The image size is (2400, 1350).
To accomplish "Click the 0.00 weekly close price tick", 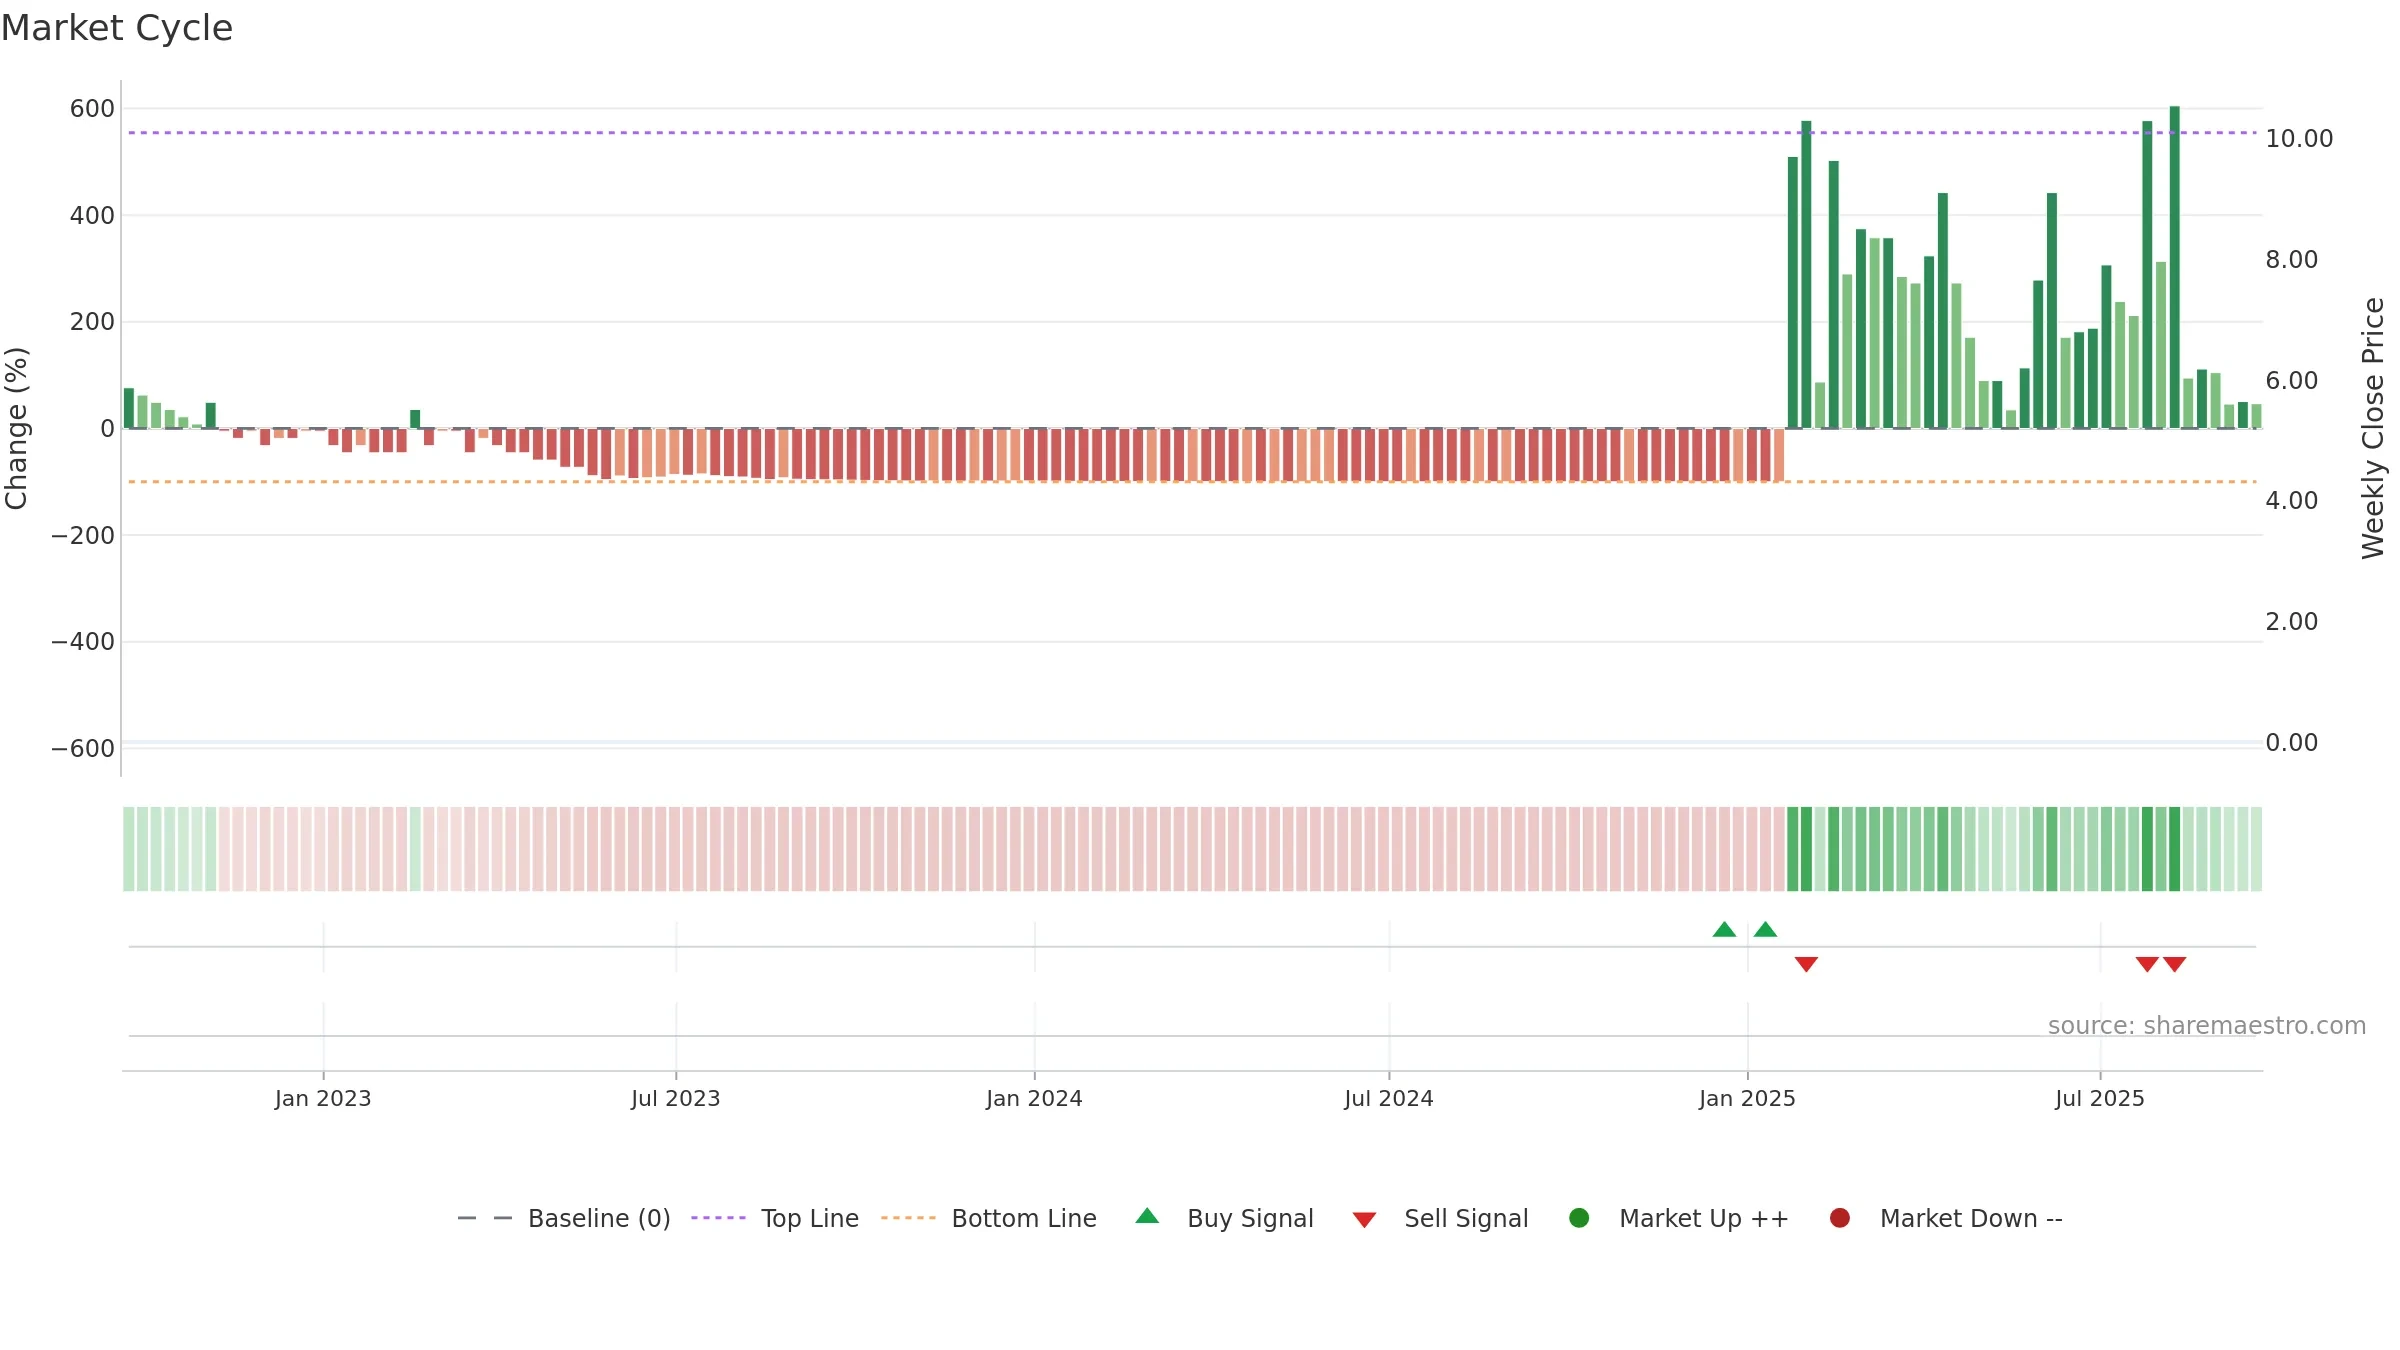I will [x=2291, y=743].
